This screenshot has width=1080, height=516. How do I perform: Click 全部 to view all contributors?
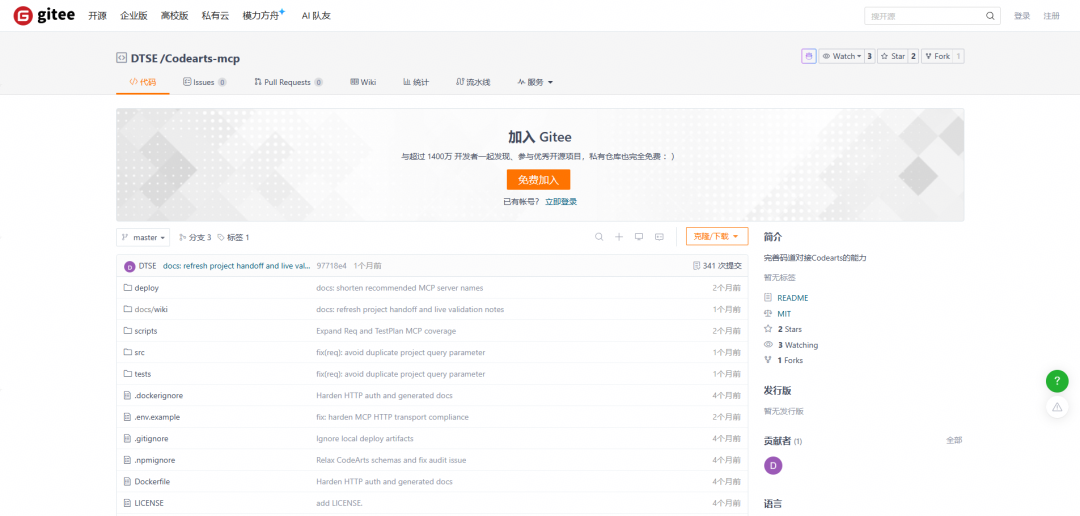(954, 440)
